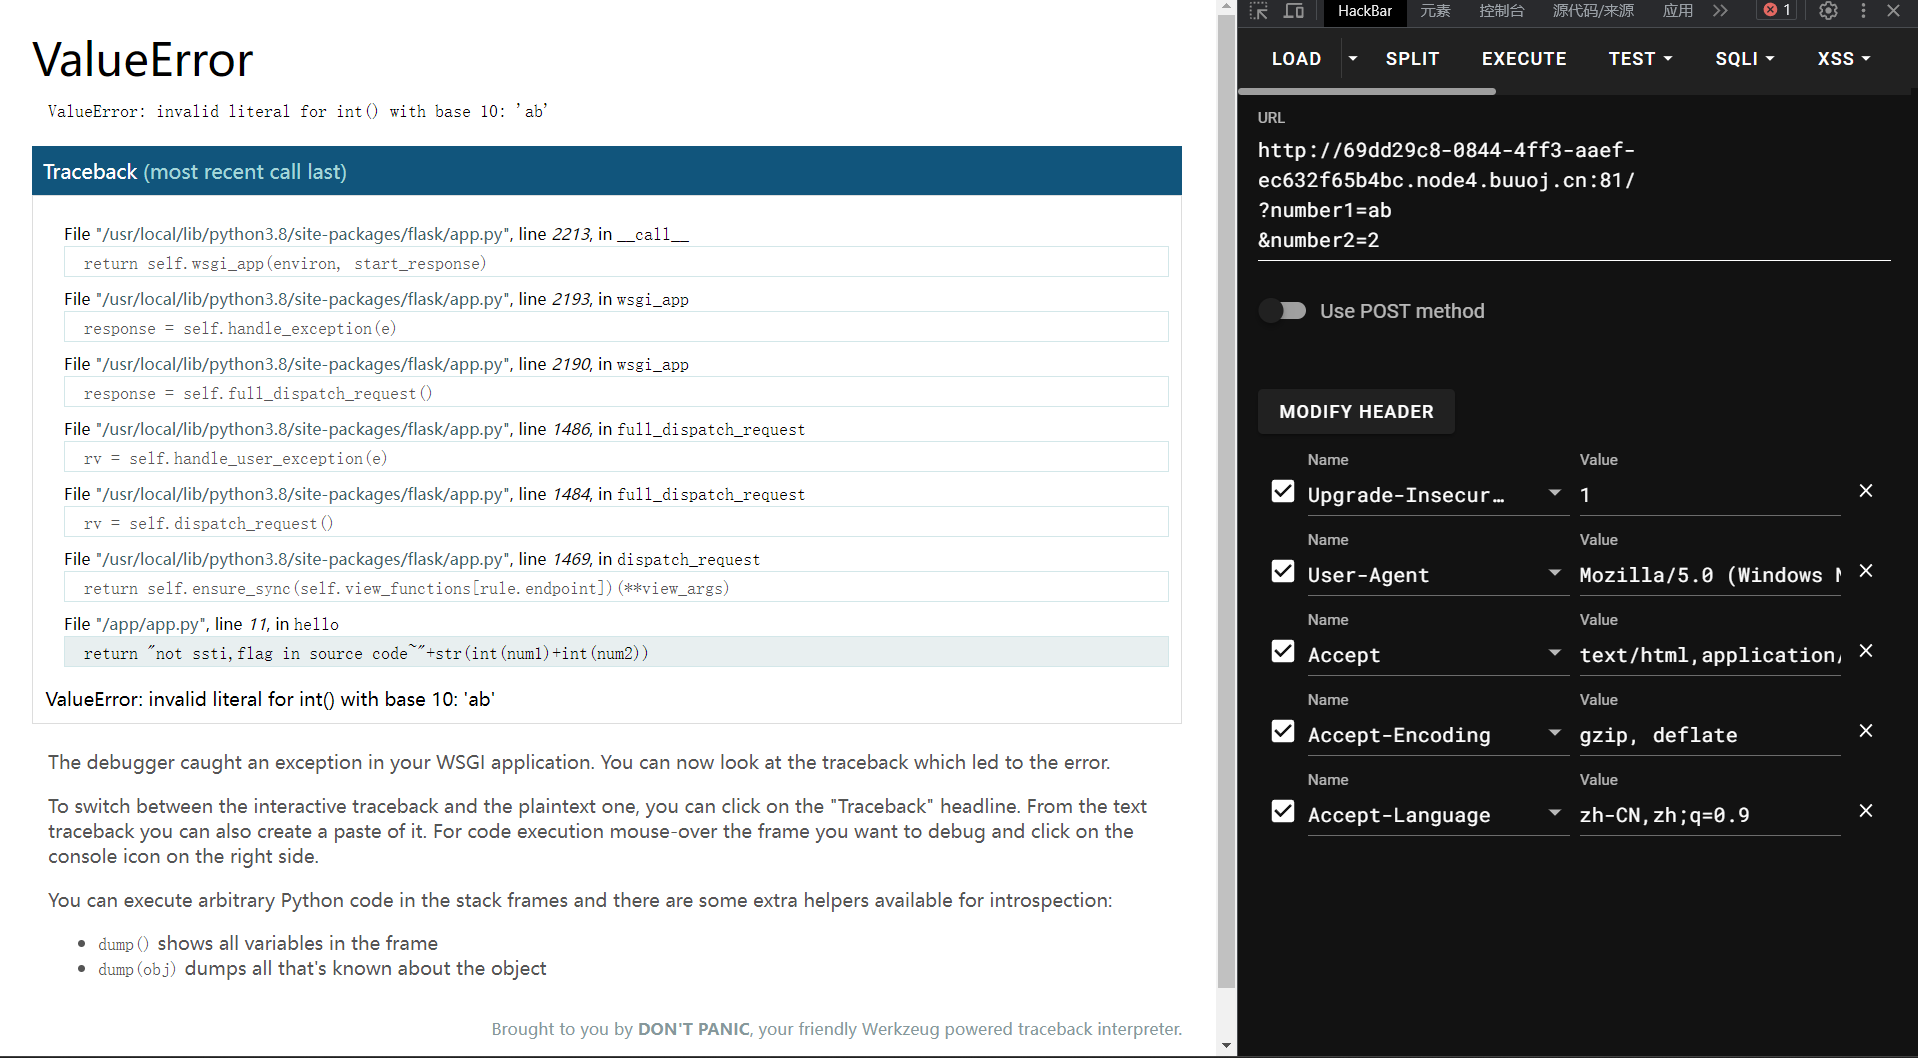
Task: Click the red error count badge
Action: tap(1777, 11)
